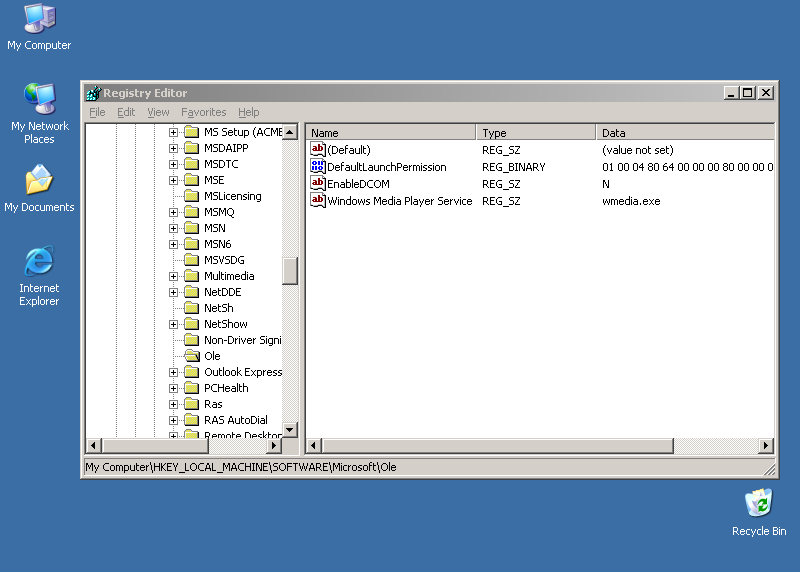This screenshot has height=572, width=800.
Task: Select the DefaultLaunchPermission binary icon
Action: click(x=317, y=166)
